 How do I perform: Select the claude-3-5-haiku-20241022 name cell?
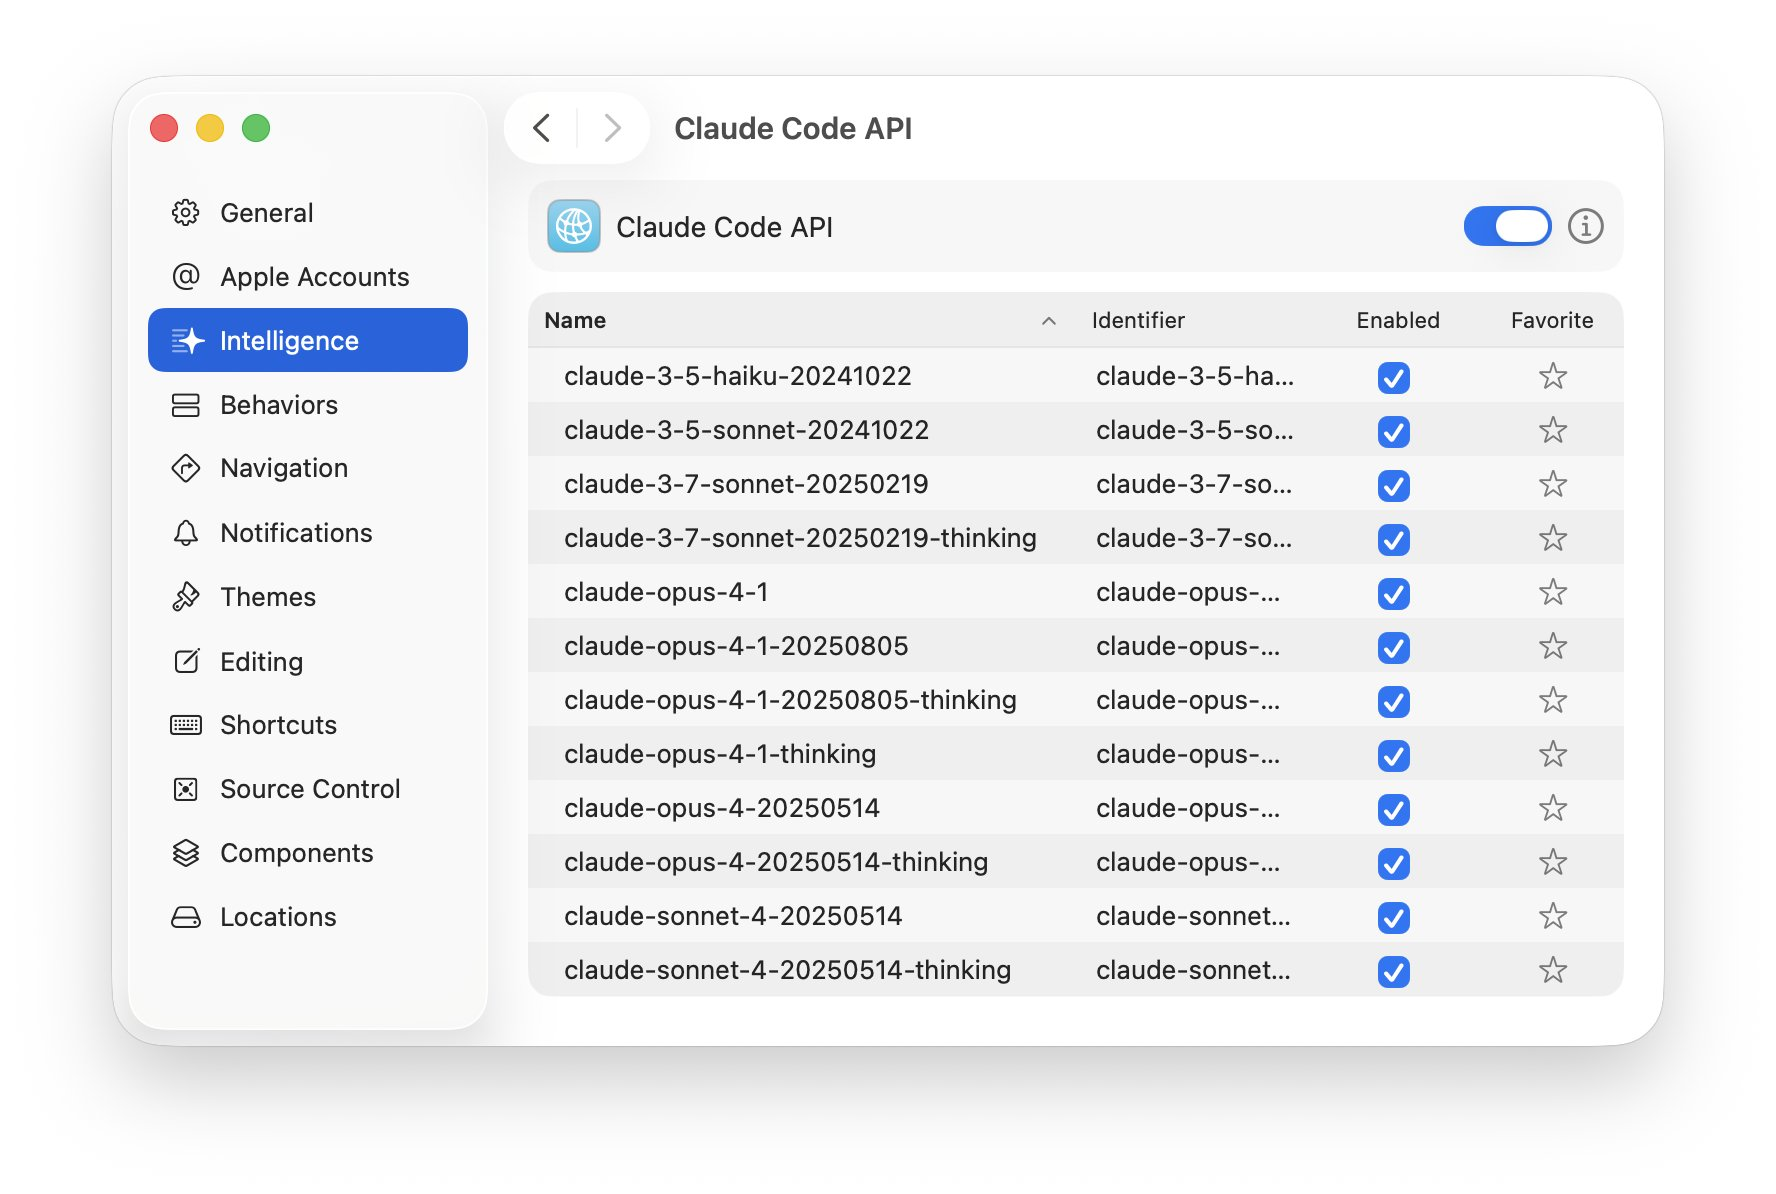pos(738,376)
